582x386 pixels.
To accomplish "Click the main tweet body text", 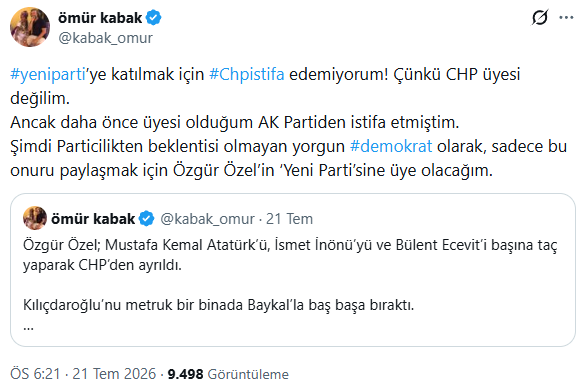I will click(288, 122).
